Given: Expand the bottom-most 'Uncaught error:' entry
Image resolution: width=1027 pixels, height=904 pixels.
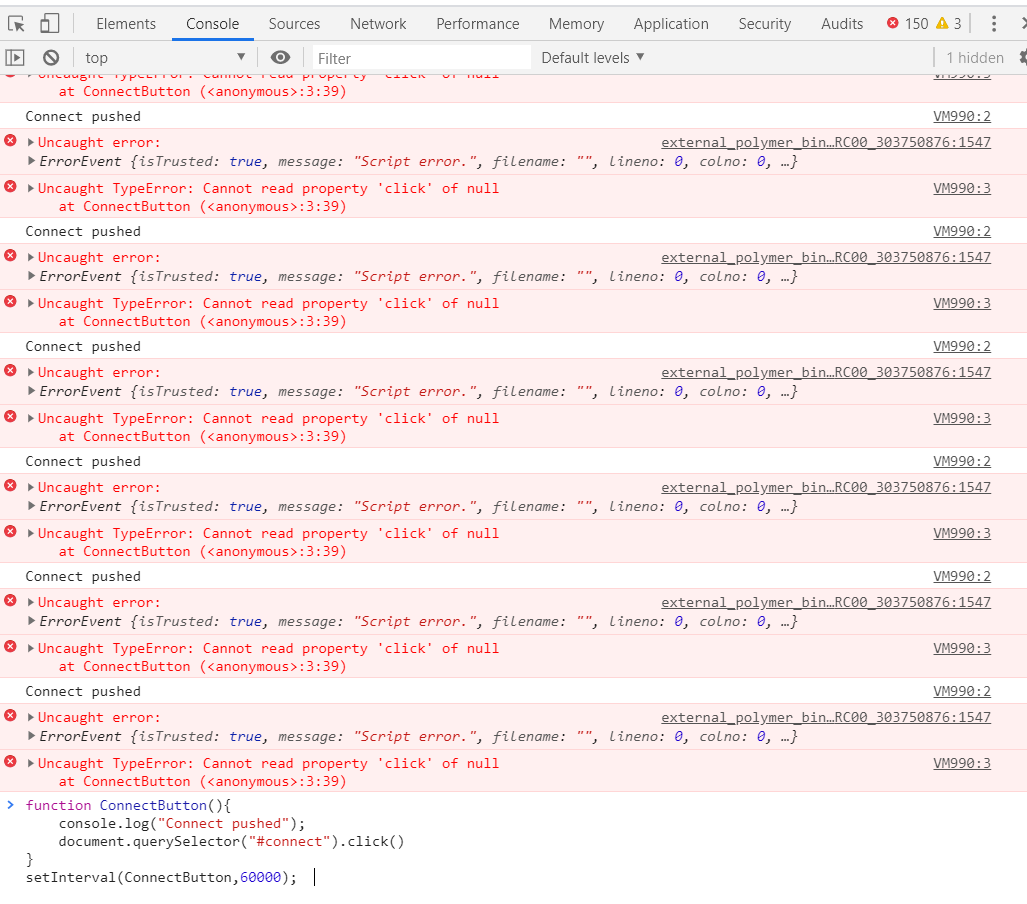Looking at the screenshot, I should point(31,717).
